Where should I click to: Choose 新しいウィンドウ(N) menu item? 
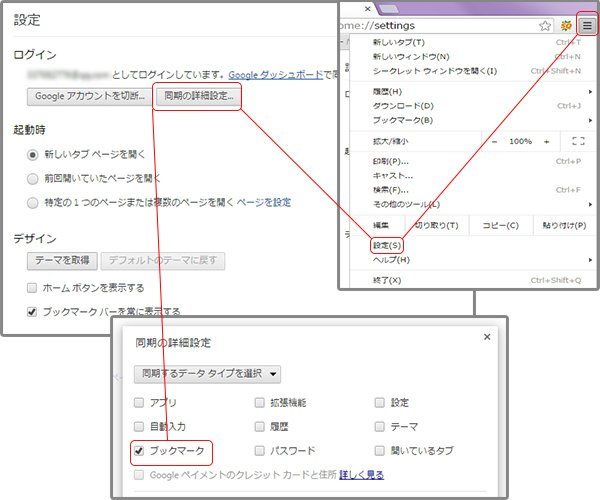click(473, 57)
